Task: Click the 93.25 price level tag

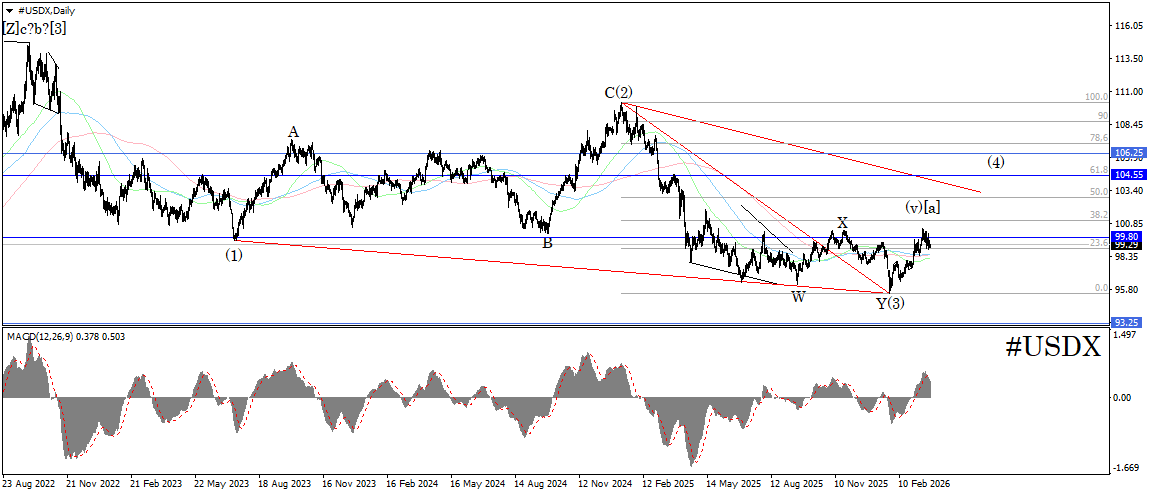Action: [1125, 342]
